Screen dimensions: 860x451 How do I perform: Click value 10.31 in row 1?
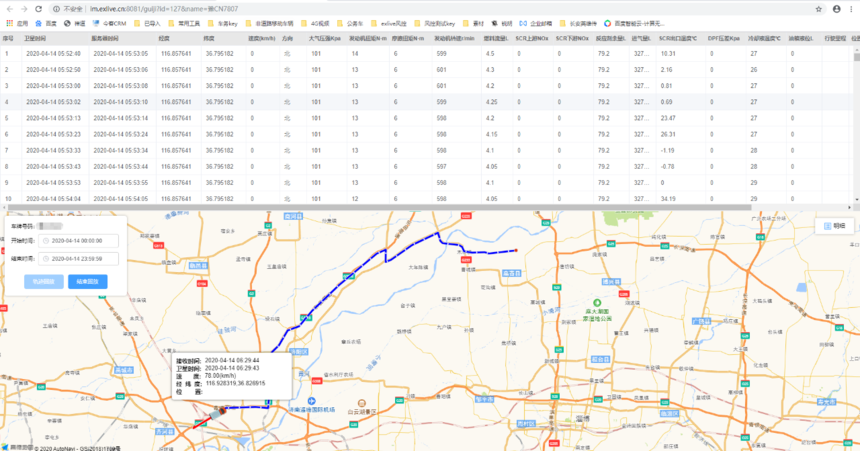click(668, 54)
